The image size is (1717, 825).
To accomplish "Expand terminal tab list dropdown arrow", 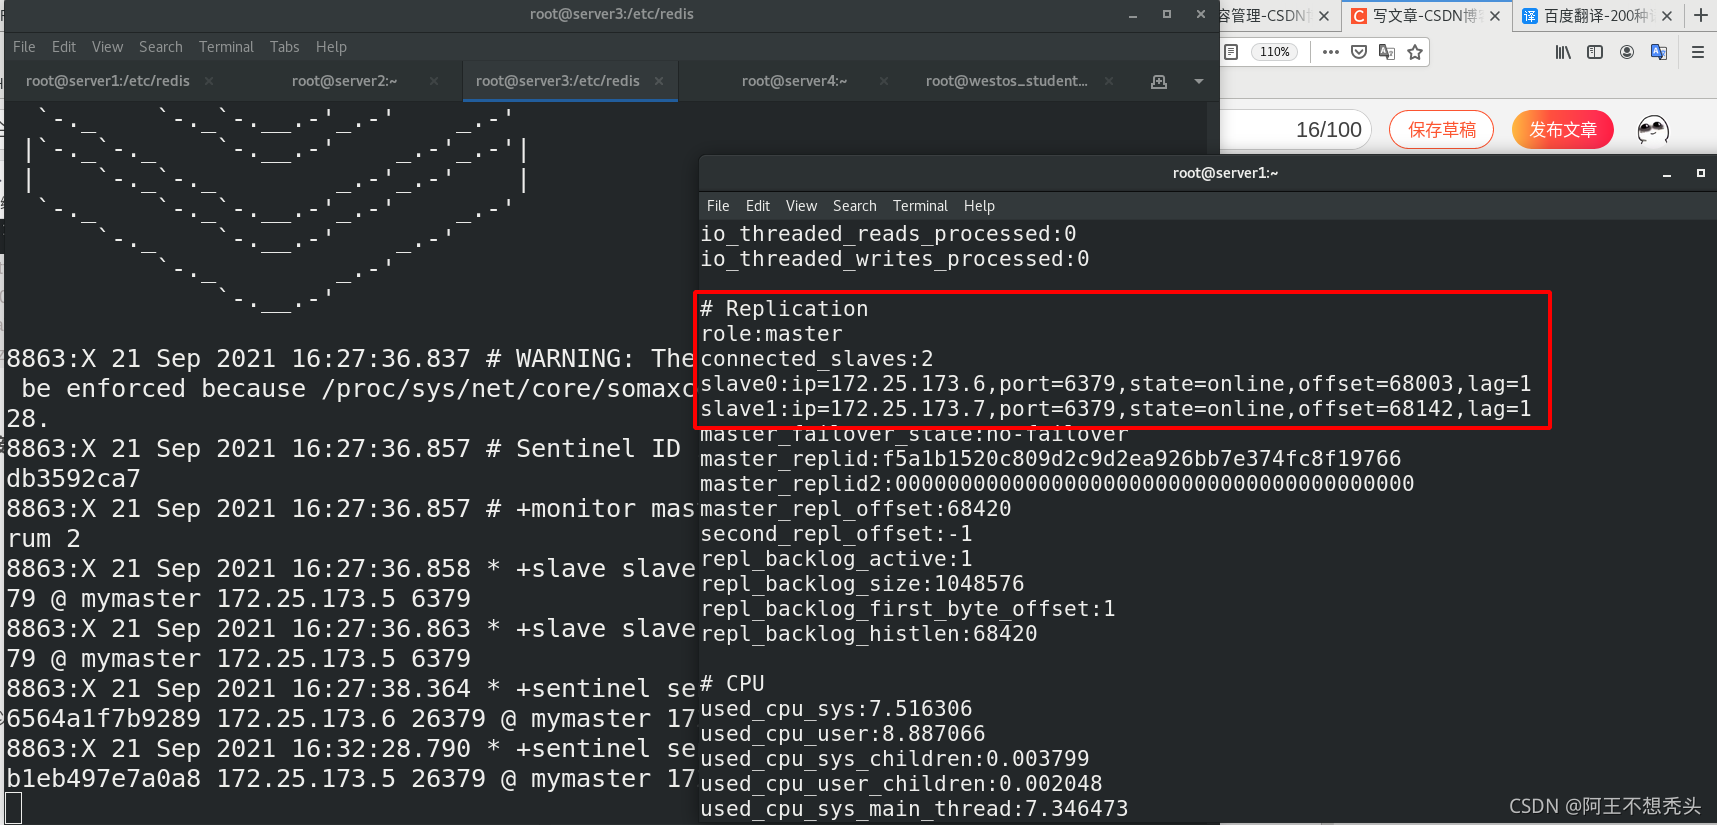I will pos(1199,82).
